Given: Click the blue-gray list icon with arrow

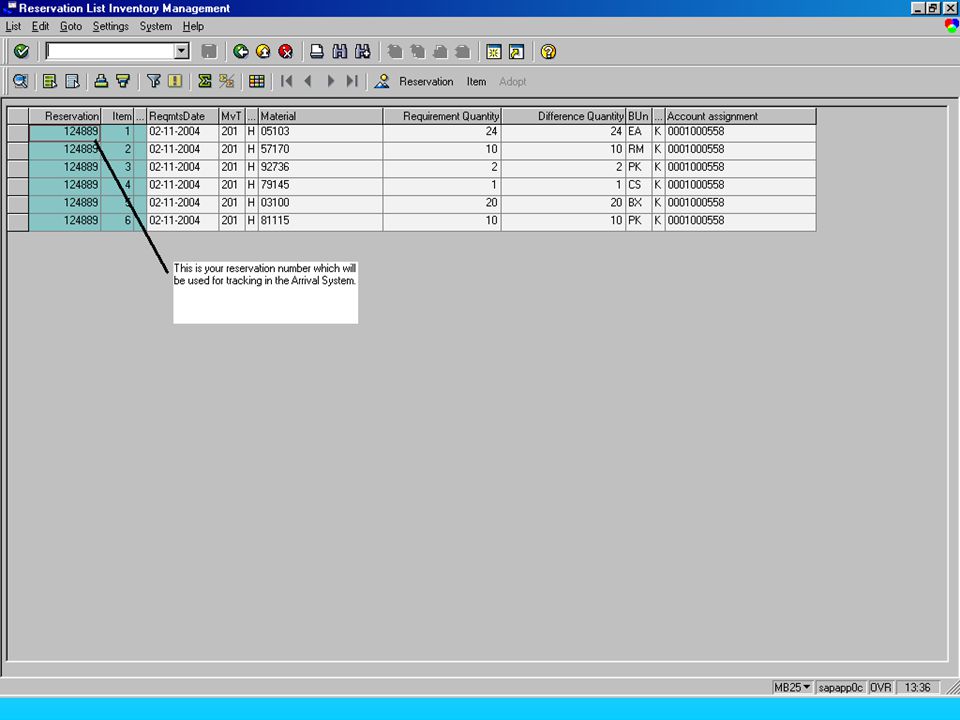Looking at the screenshot, I should tap(72, 81).
